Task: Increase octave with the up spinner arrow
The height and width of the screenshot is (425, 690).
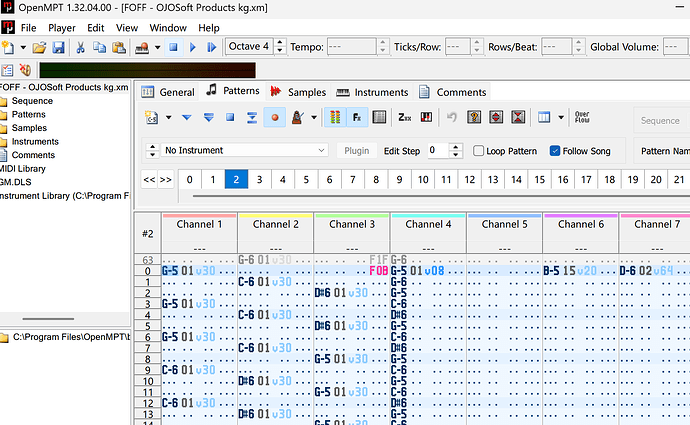Action: [x=280, y=42]
